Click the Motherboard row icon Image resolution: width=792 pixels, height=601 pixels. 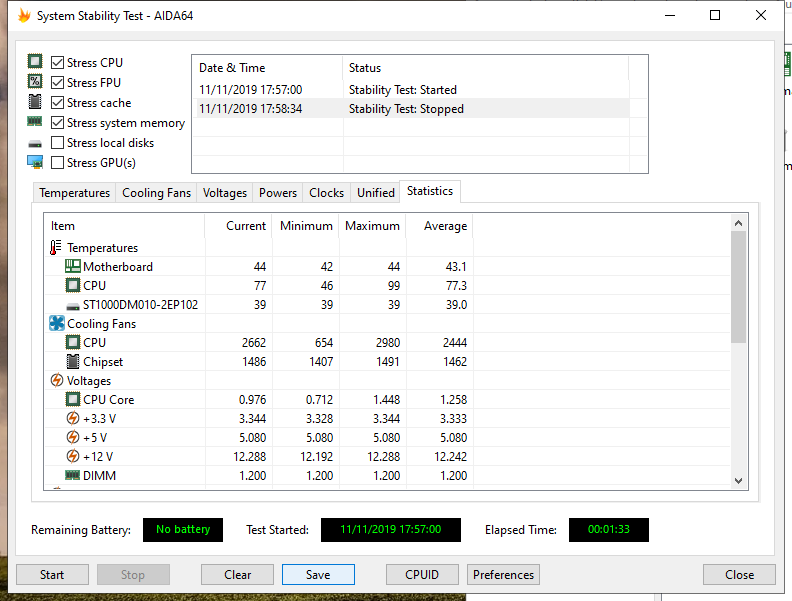tap(73, 266)
